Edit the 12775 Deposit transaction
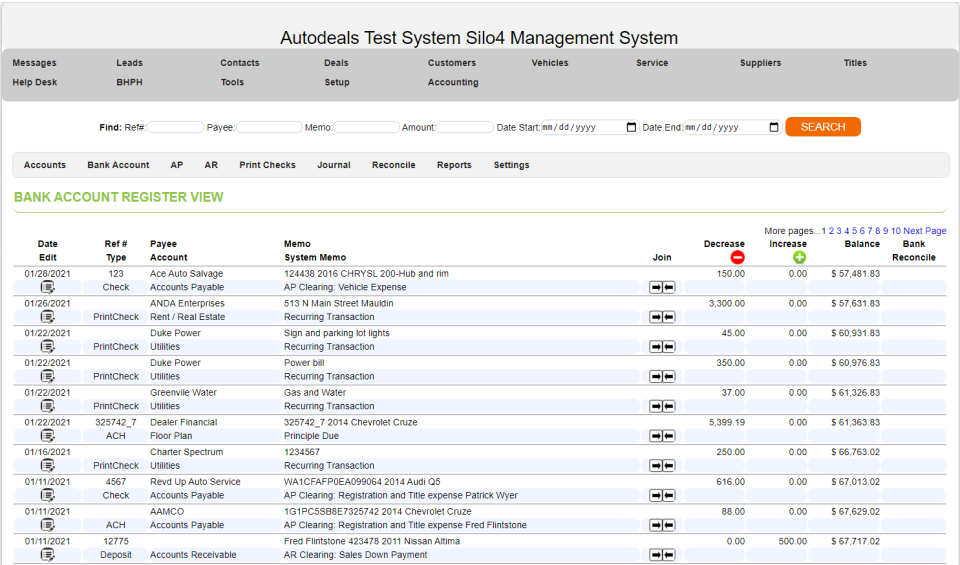960x565 pixels. pos(47,555)
